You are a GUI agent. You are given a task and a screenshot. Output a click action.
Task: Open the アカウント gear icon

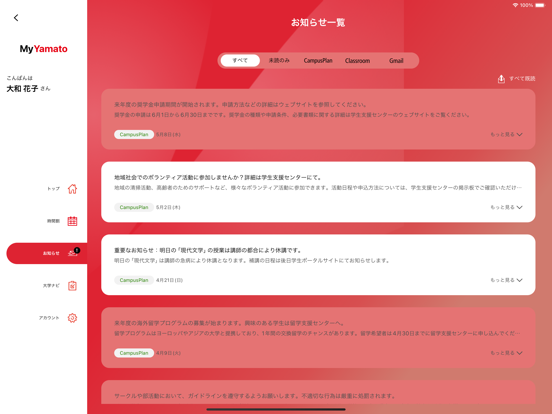[x=72, y=318]
